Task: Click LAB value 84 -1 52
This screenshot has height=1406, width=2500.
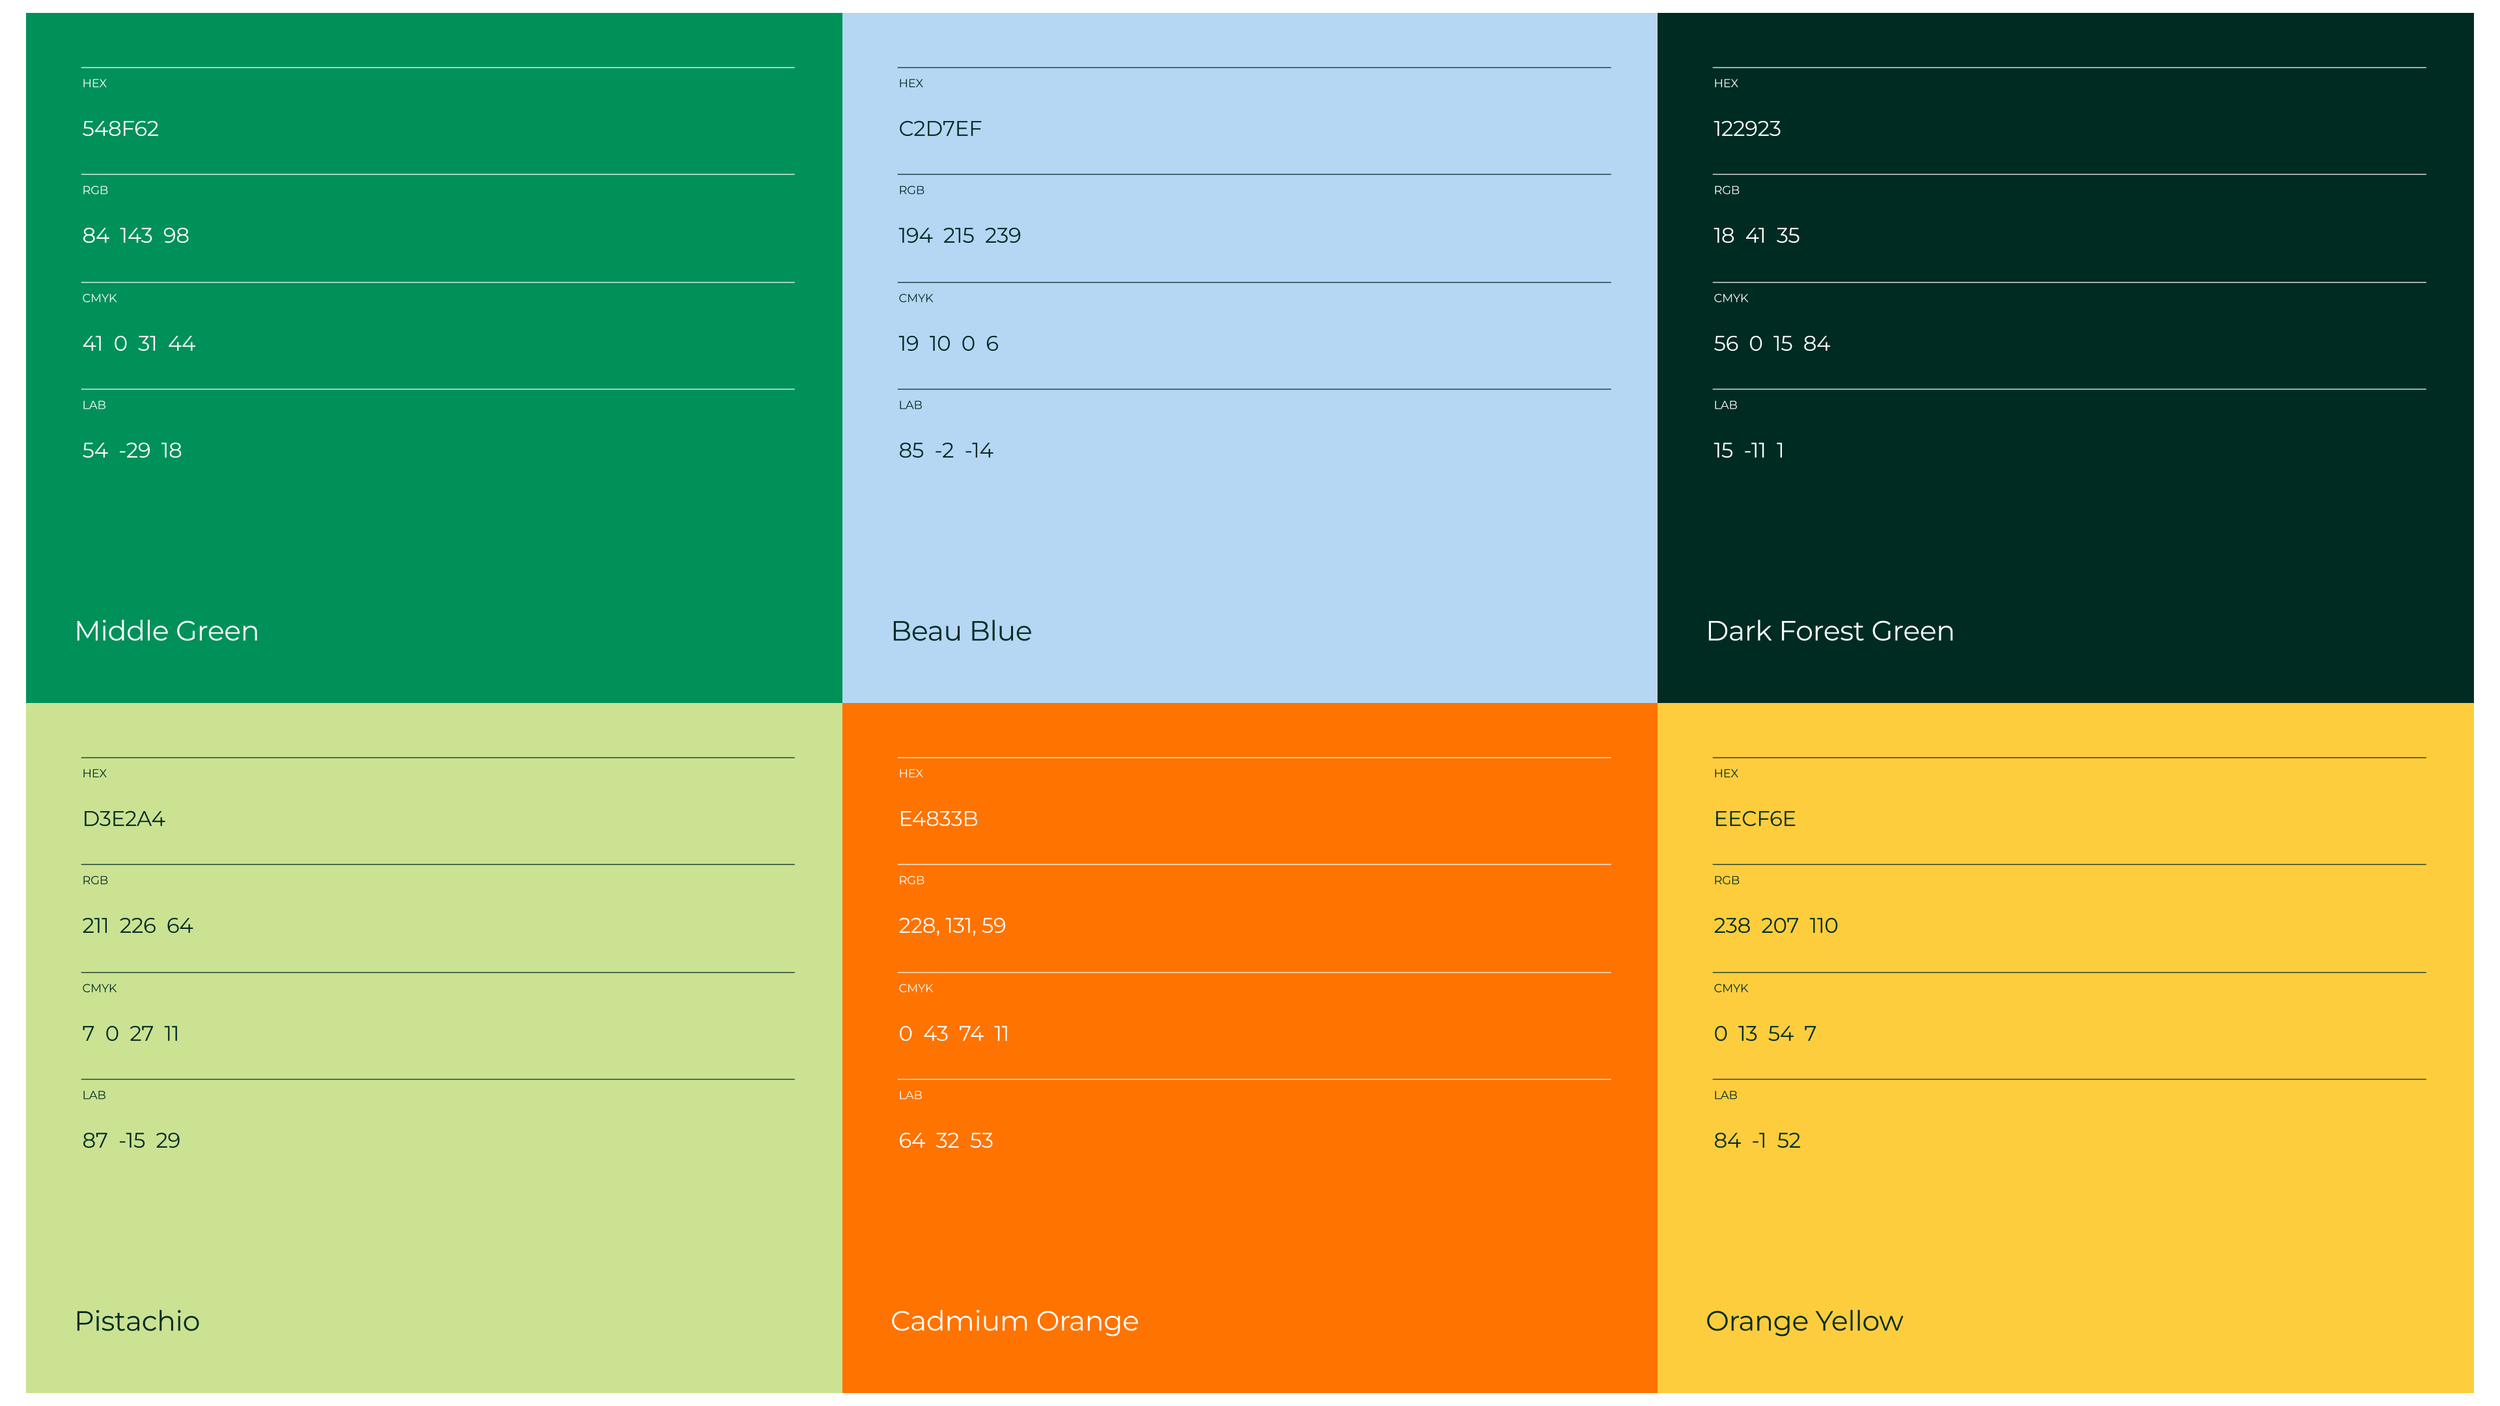Action: point(1756,1141)
